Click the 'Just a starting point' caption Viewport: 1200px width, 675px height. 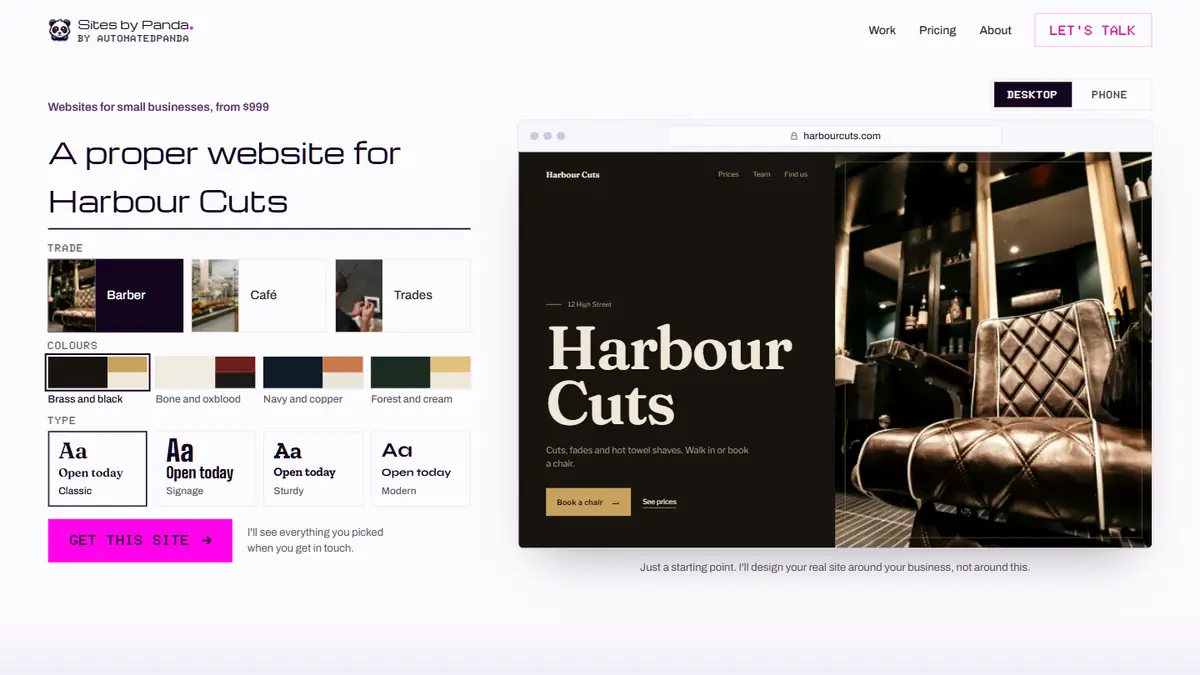tap(835, 567)
